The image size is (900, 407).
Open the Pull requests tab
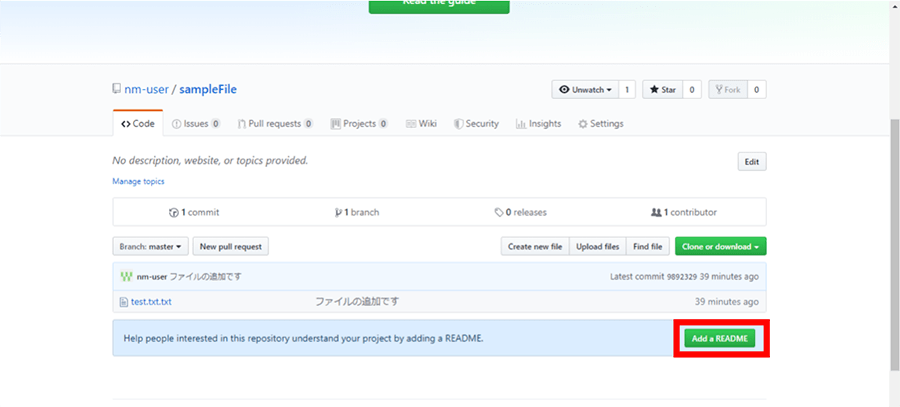point(276,123)
